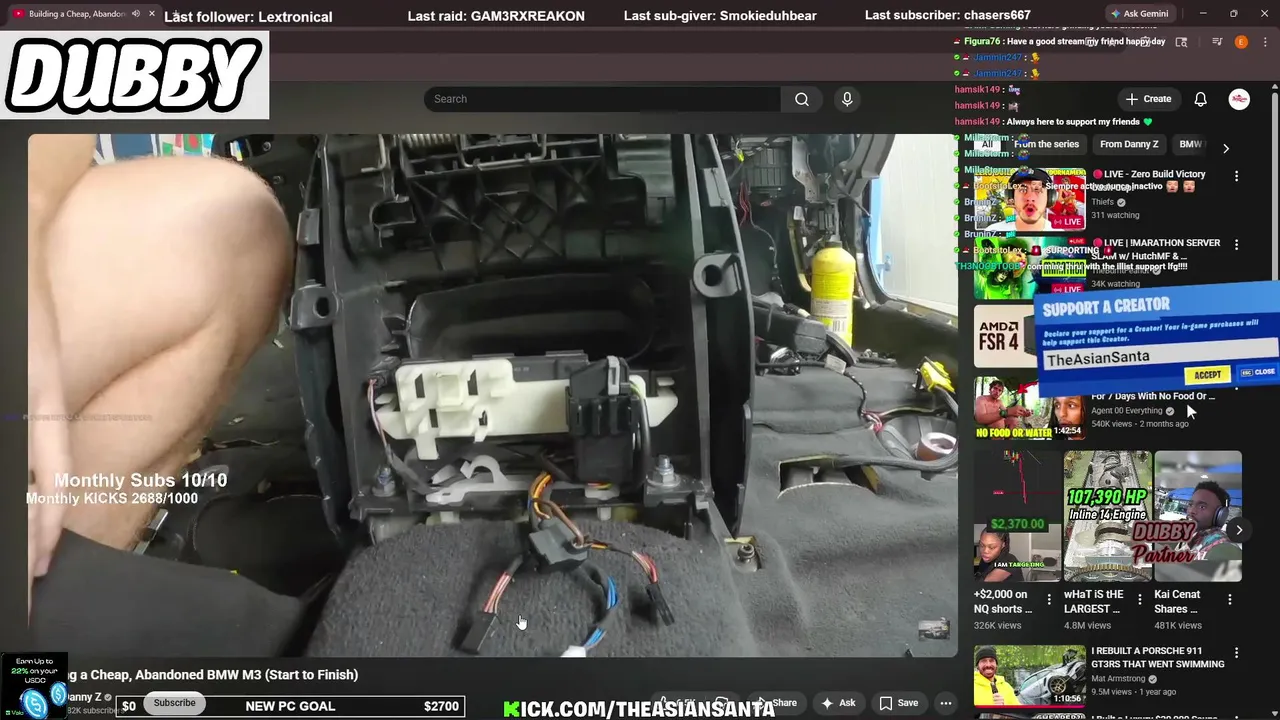Image resolution: width=1280 pixels, height=720 pixels.
Task: Click the AMD FSR 4 ad thumbnail
Action: (x=1005, y=337)
